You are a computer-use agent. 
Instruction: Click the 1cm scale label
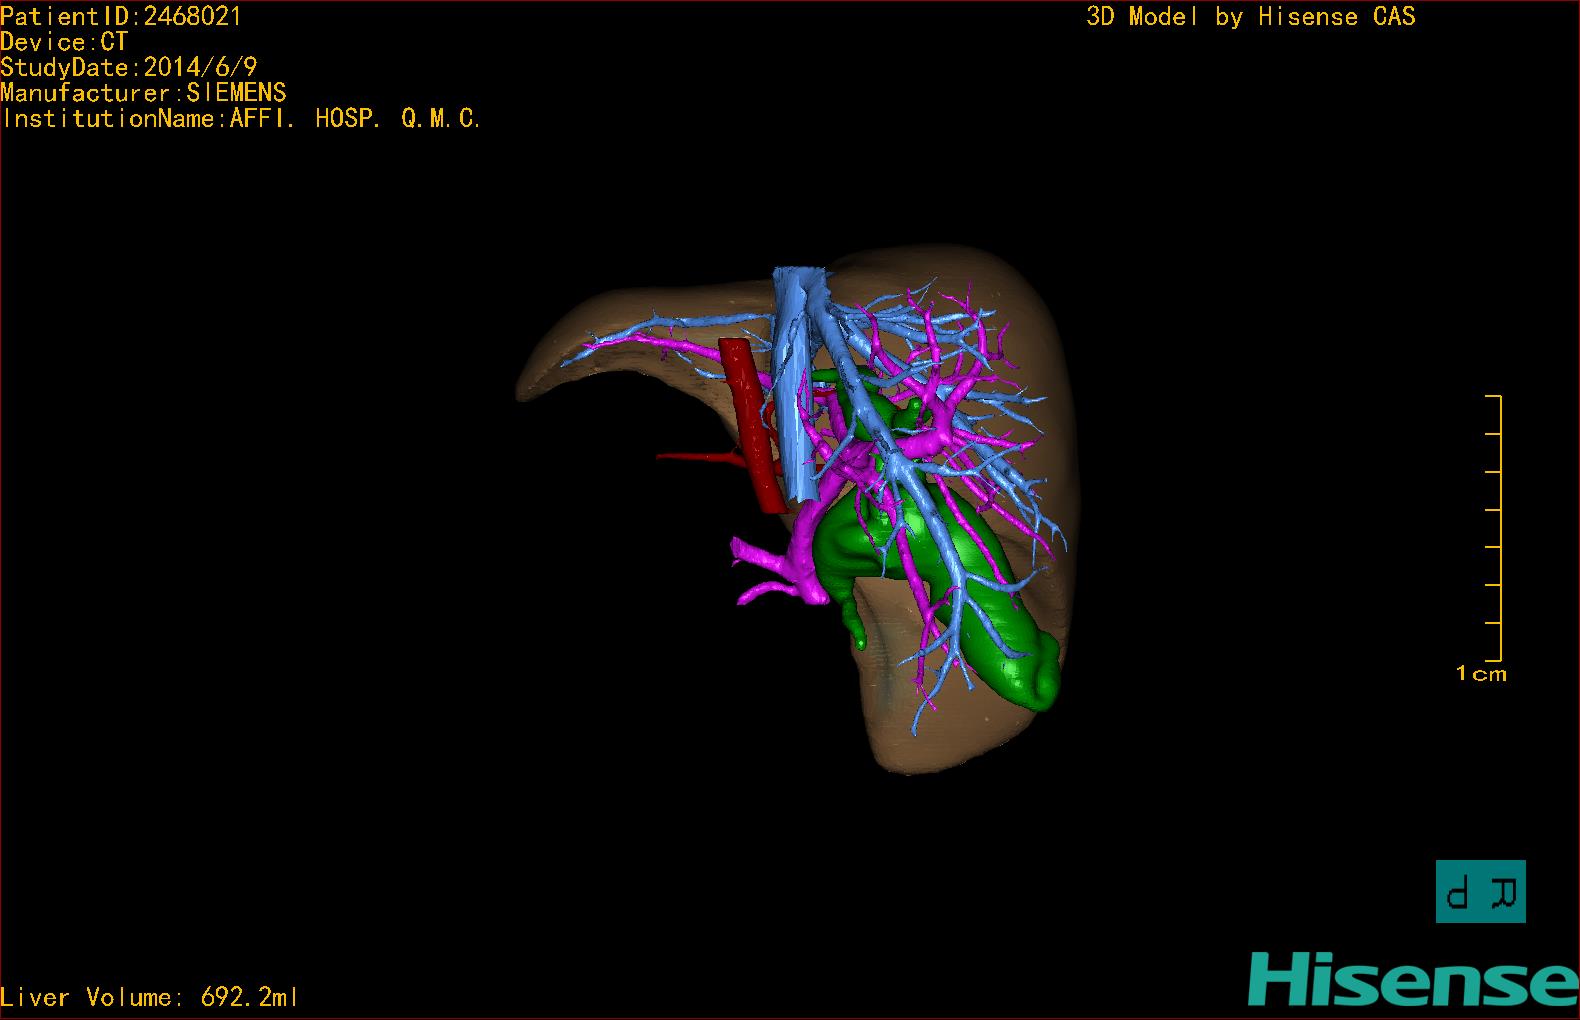(x=1481, y=674)
